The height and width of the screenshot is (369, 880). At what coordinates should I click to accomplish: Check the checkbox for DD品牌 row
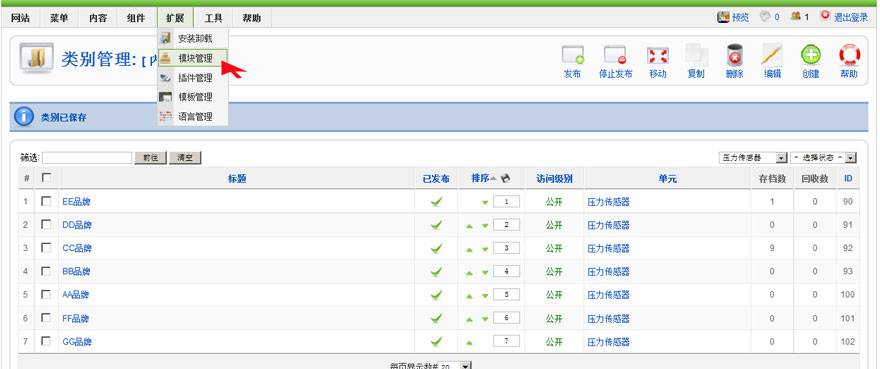click(46, 224)
